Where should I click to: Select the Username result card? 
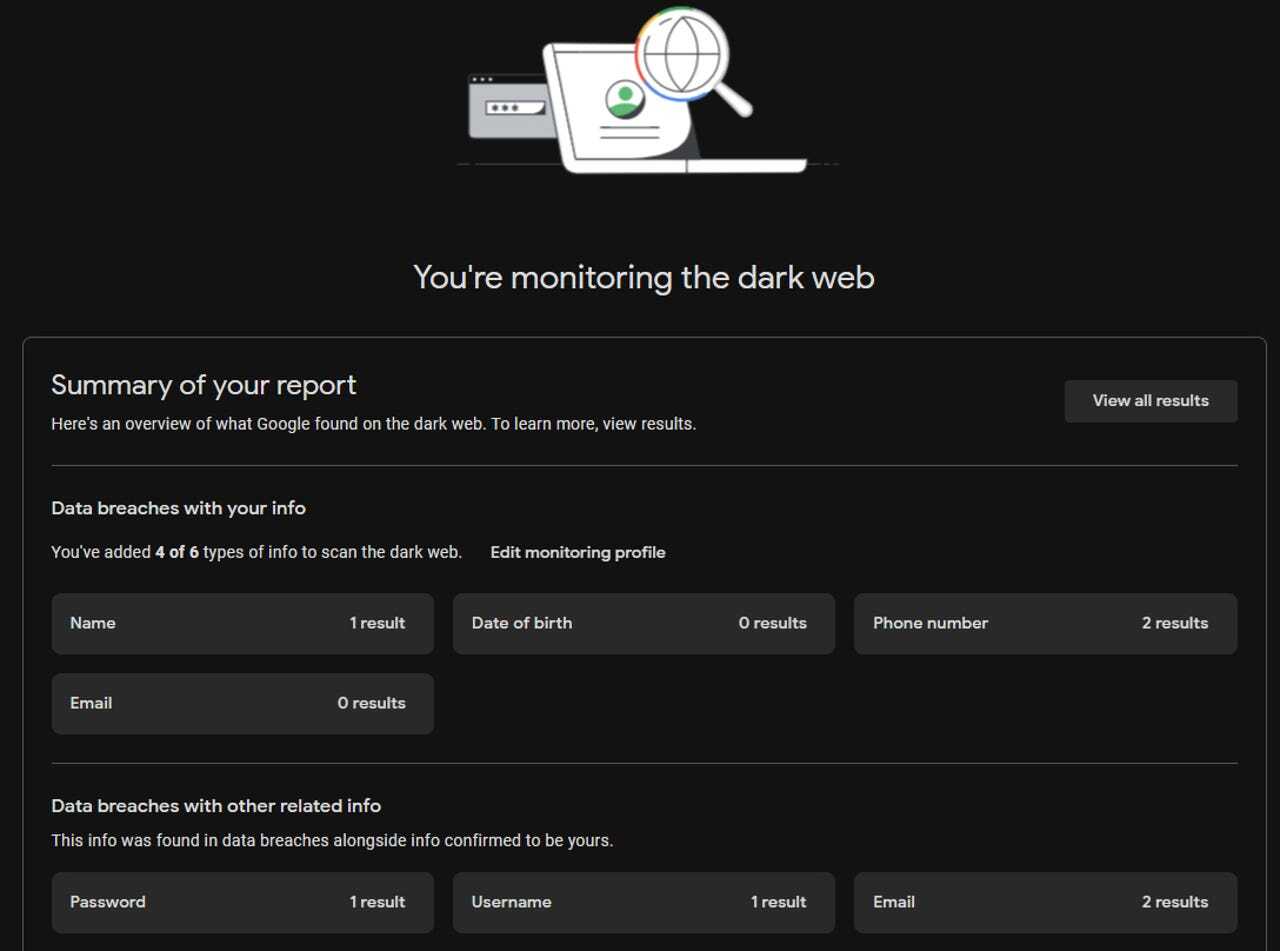pos(643,902)
